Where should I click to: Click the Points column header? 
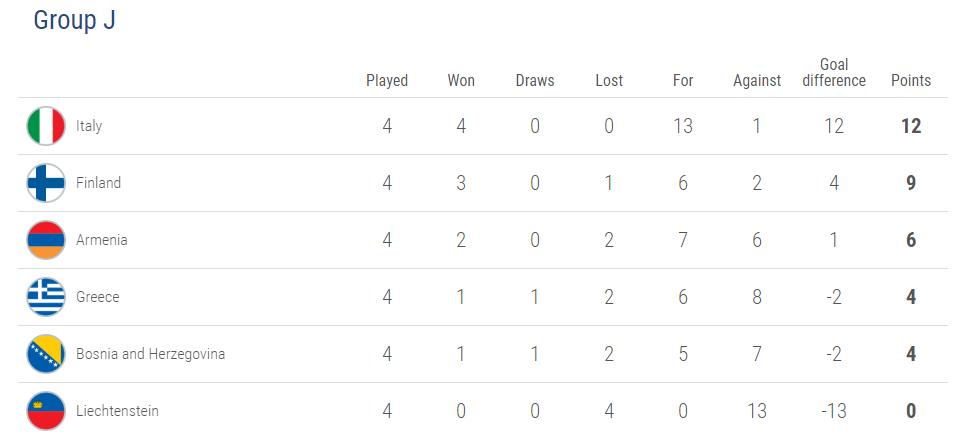coord(910,81)
